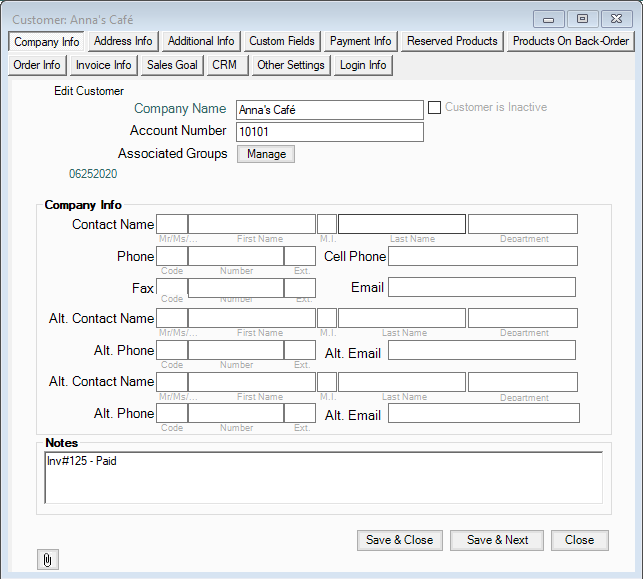
Task: Select the primary Email input field
Action: click(x=481, y=288)
